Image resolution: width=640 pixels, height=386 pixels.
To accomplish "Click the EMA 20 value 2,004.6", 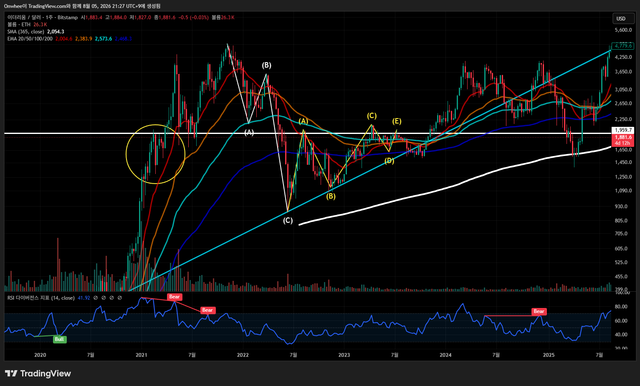I will point(64,39).
